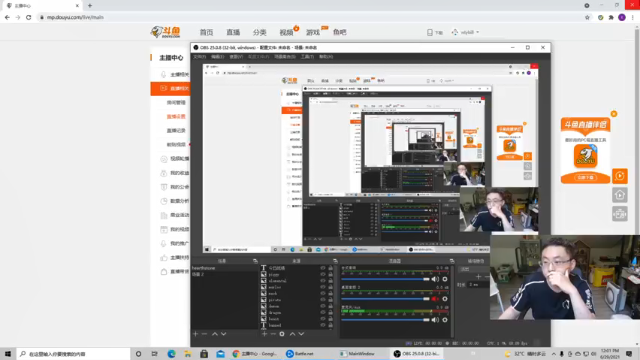Open Windows Start menu
Screen dimensions: 640x360
click(8, 353)
